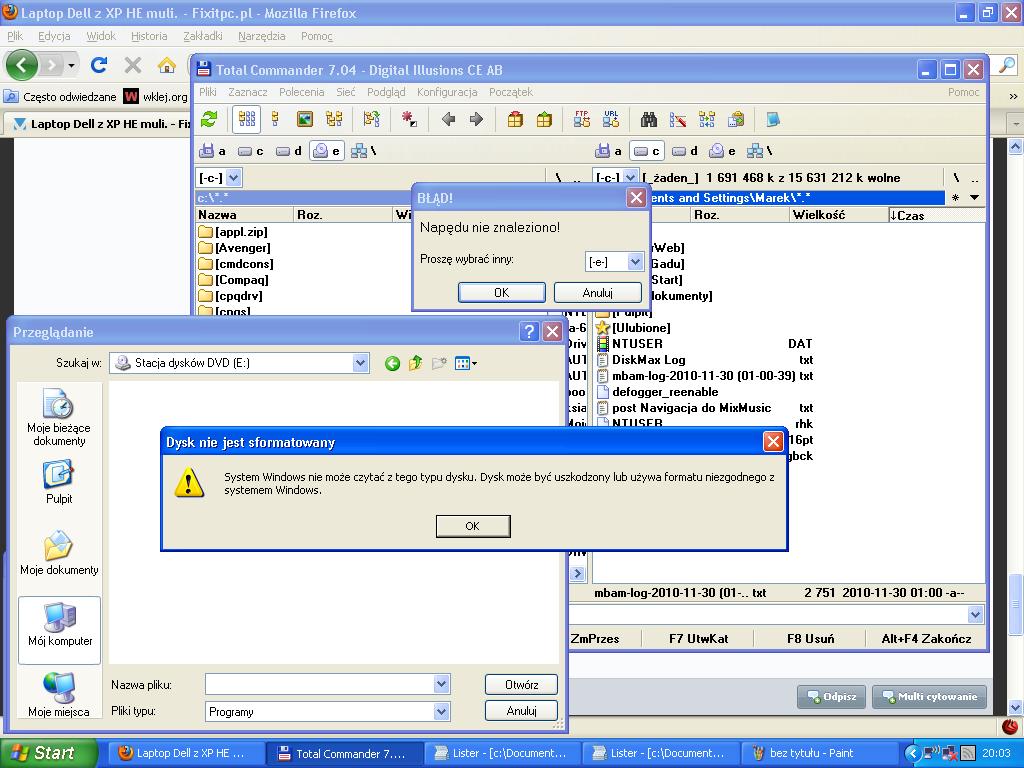Select [Avenger] folder in left panel
Image resolution: width=1024 pixels, height=768 pixels.
(234, 248)
